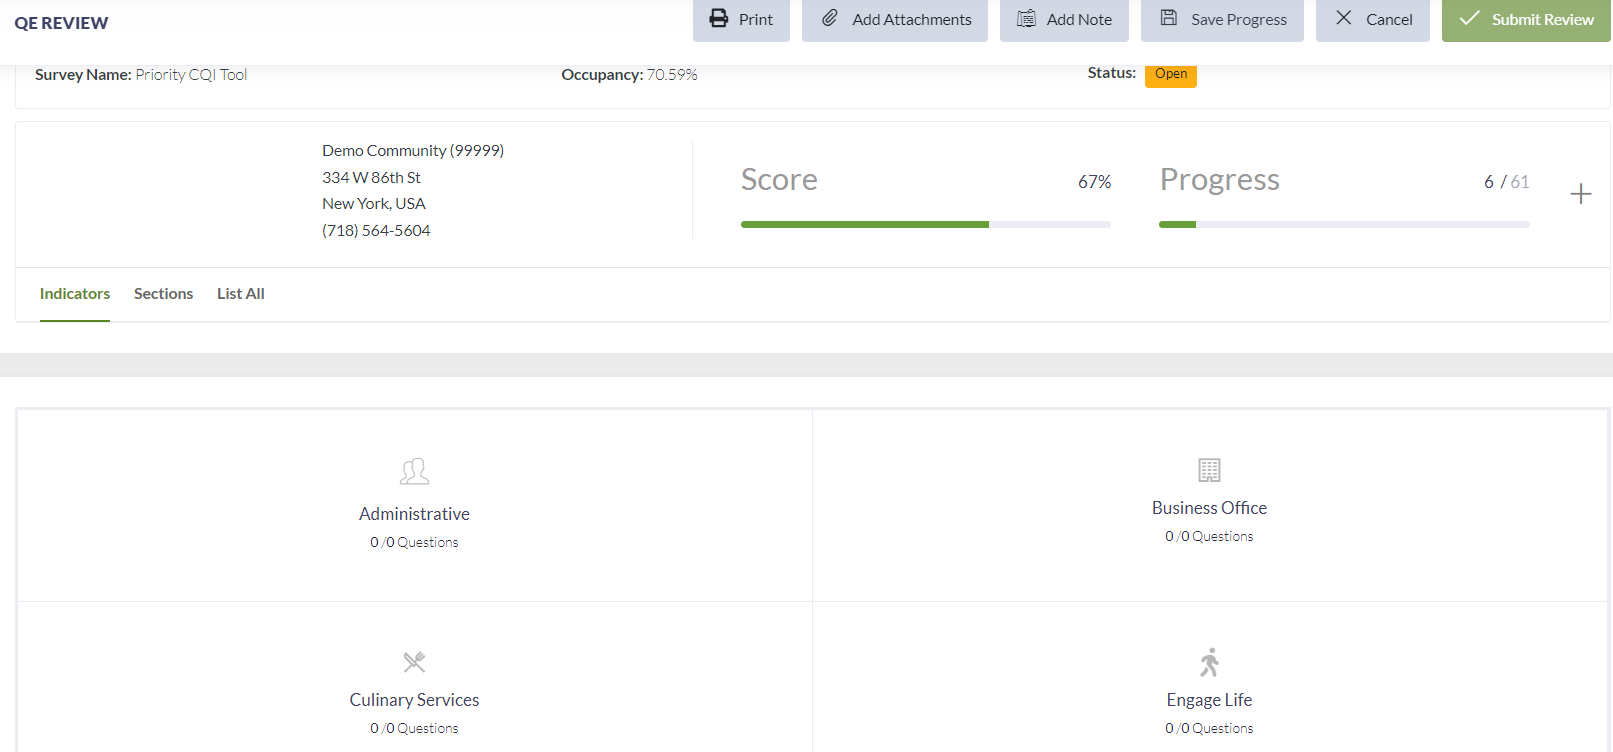Open the Administrative section title
Viewport: 1613px width, 752px height.
point(414,514)
